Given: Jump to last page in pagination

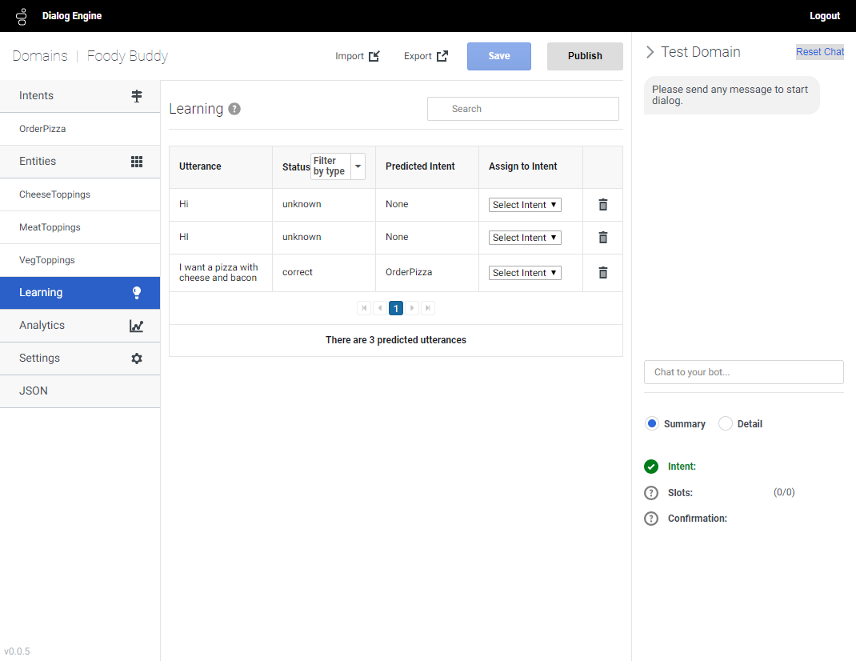Looking at the screenshot, I should [x=428, y=308].
